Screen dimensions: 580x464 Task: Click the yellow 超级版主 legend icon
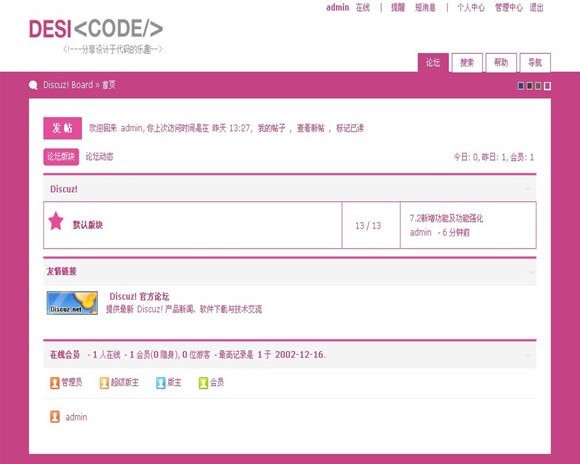[x=104, y=383]
